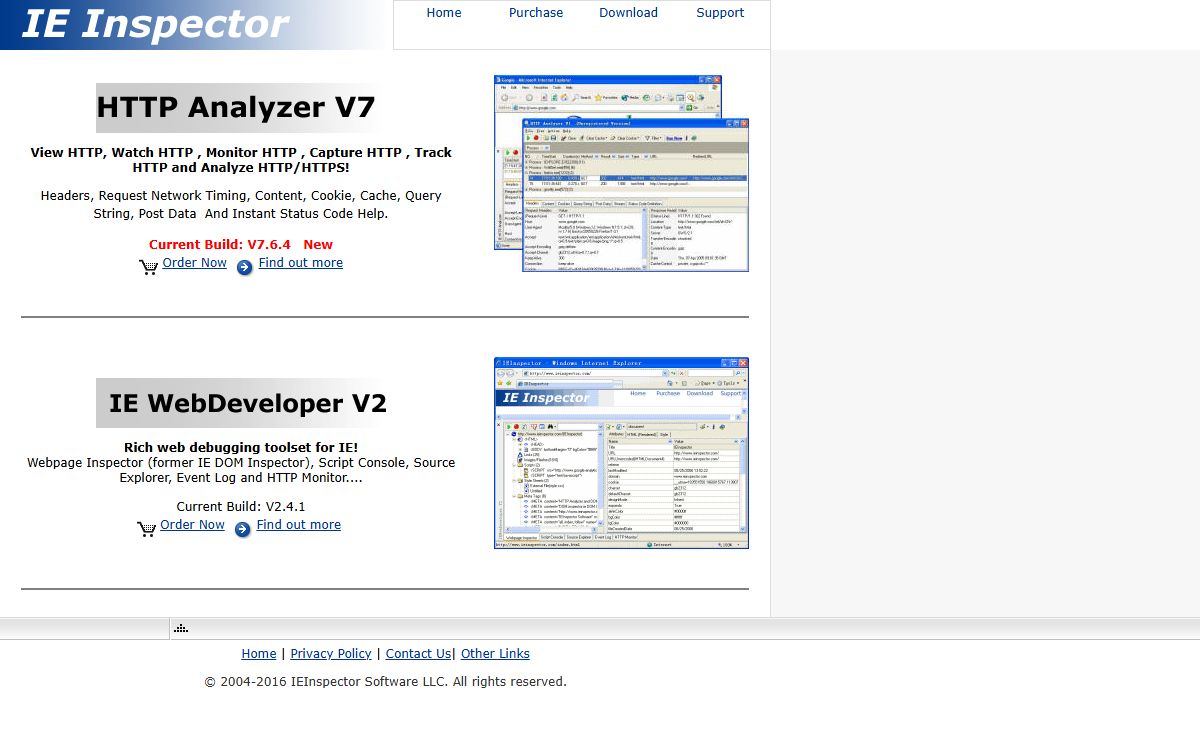Click the IE WebDeveloper V2 heading
Viewport: 1200px width, 740px height.
[x=247, y=403]
